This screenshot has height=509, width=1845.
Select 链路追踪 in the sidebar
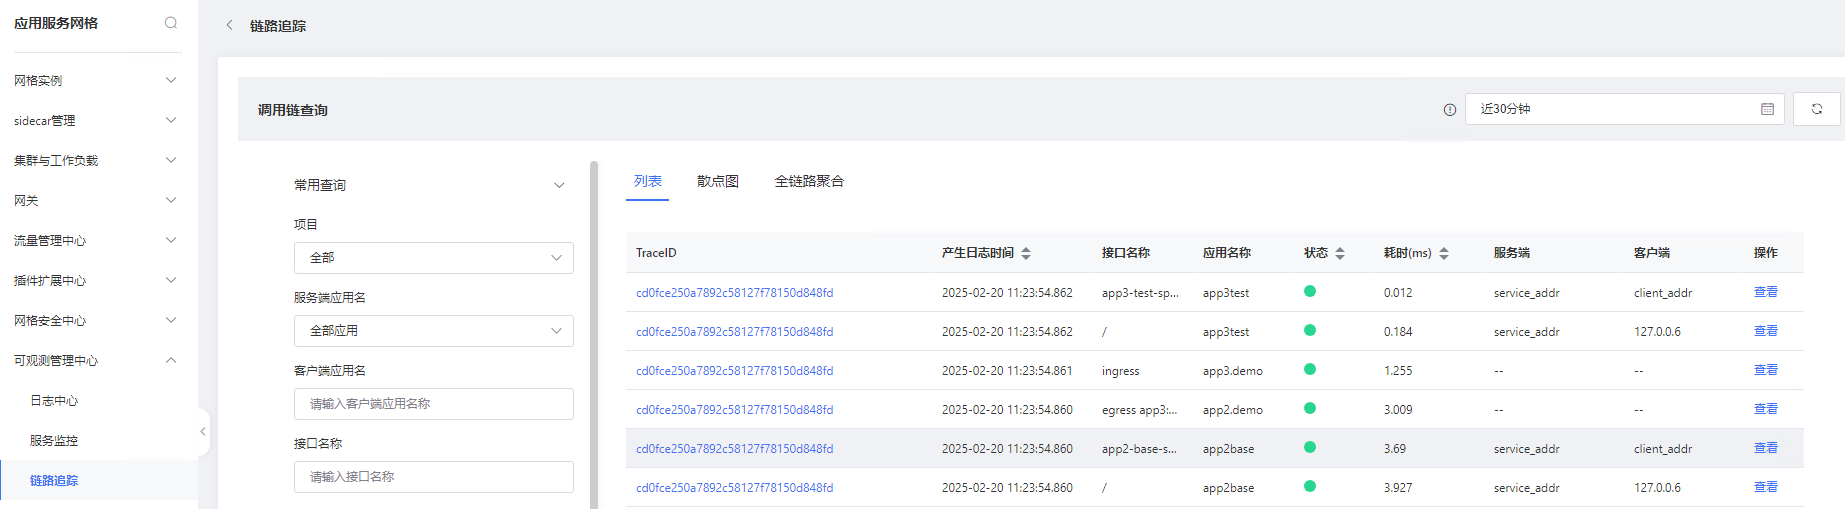(x=54, y=480)
